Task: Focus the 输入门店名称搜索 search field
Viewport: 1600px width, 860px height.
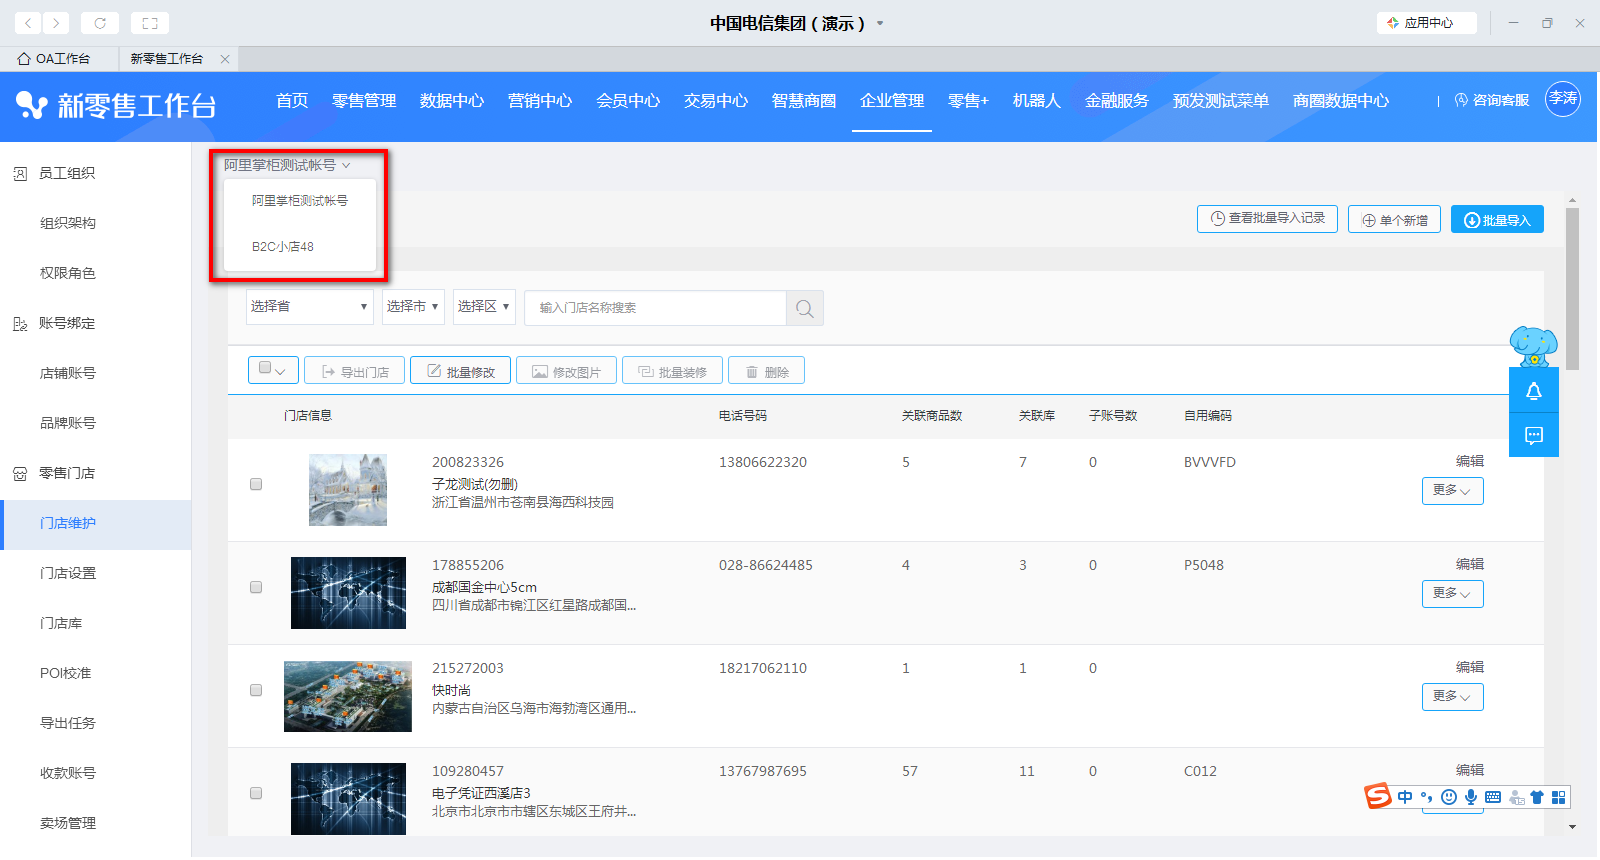Action: pos(655,308)
